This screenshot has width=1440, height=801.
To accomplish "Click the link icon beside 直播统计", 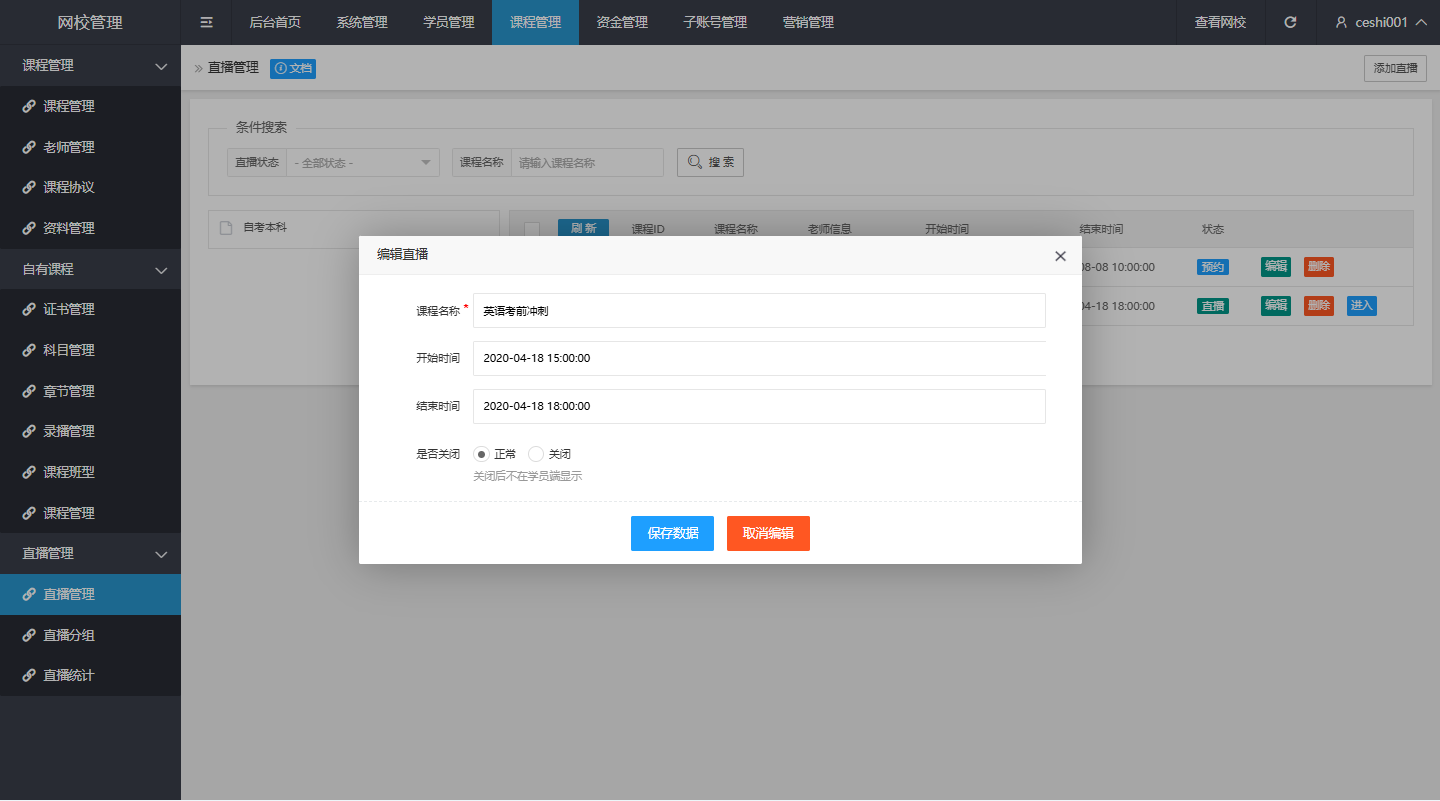I will tap(29, 676).
